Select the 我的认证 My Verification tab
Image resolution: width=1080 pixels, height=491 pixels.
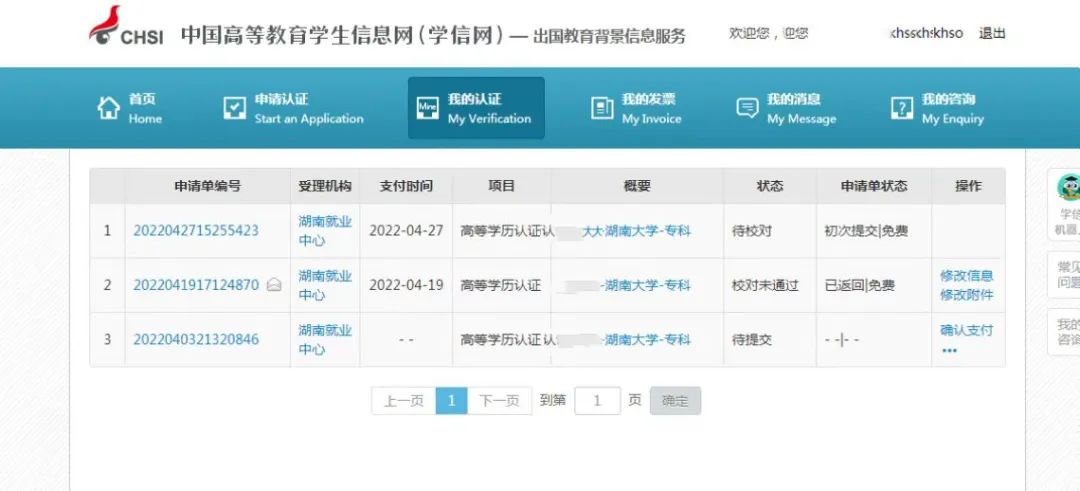[476, 108]
